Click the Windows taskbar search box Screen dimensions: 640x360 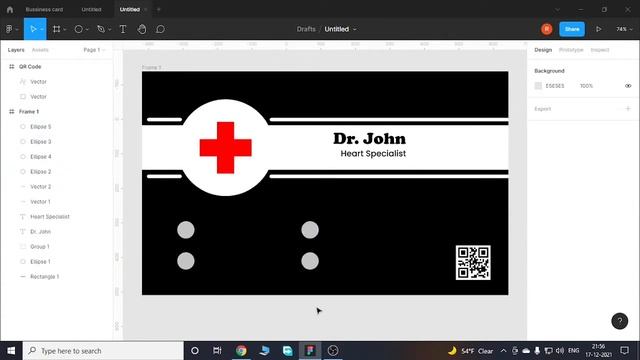103,351
